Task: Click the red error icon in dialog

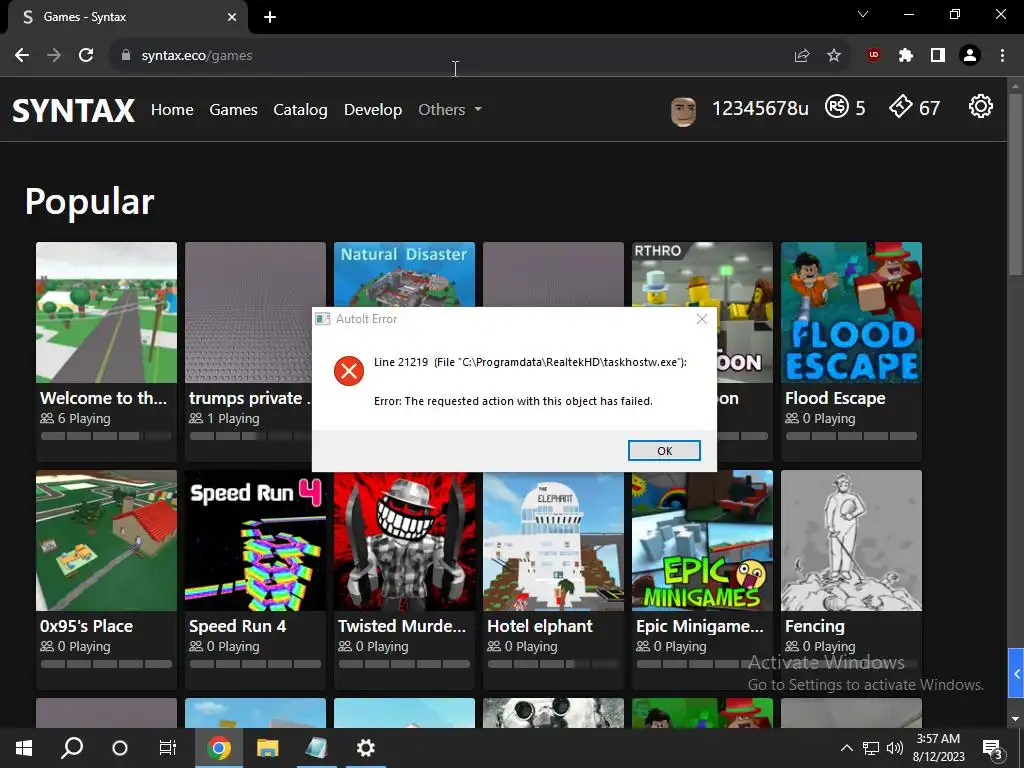Action: [x=349, y=371]
